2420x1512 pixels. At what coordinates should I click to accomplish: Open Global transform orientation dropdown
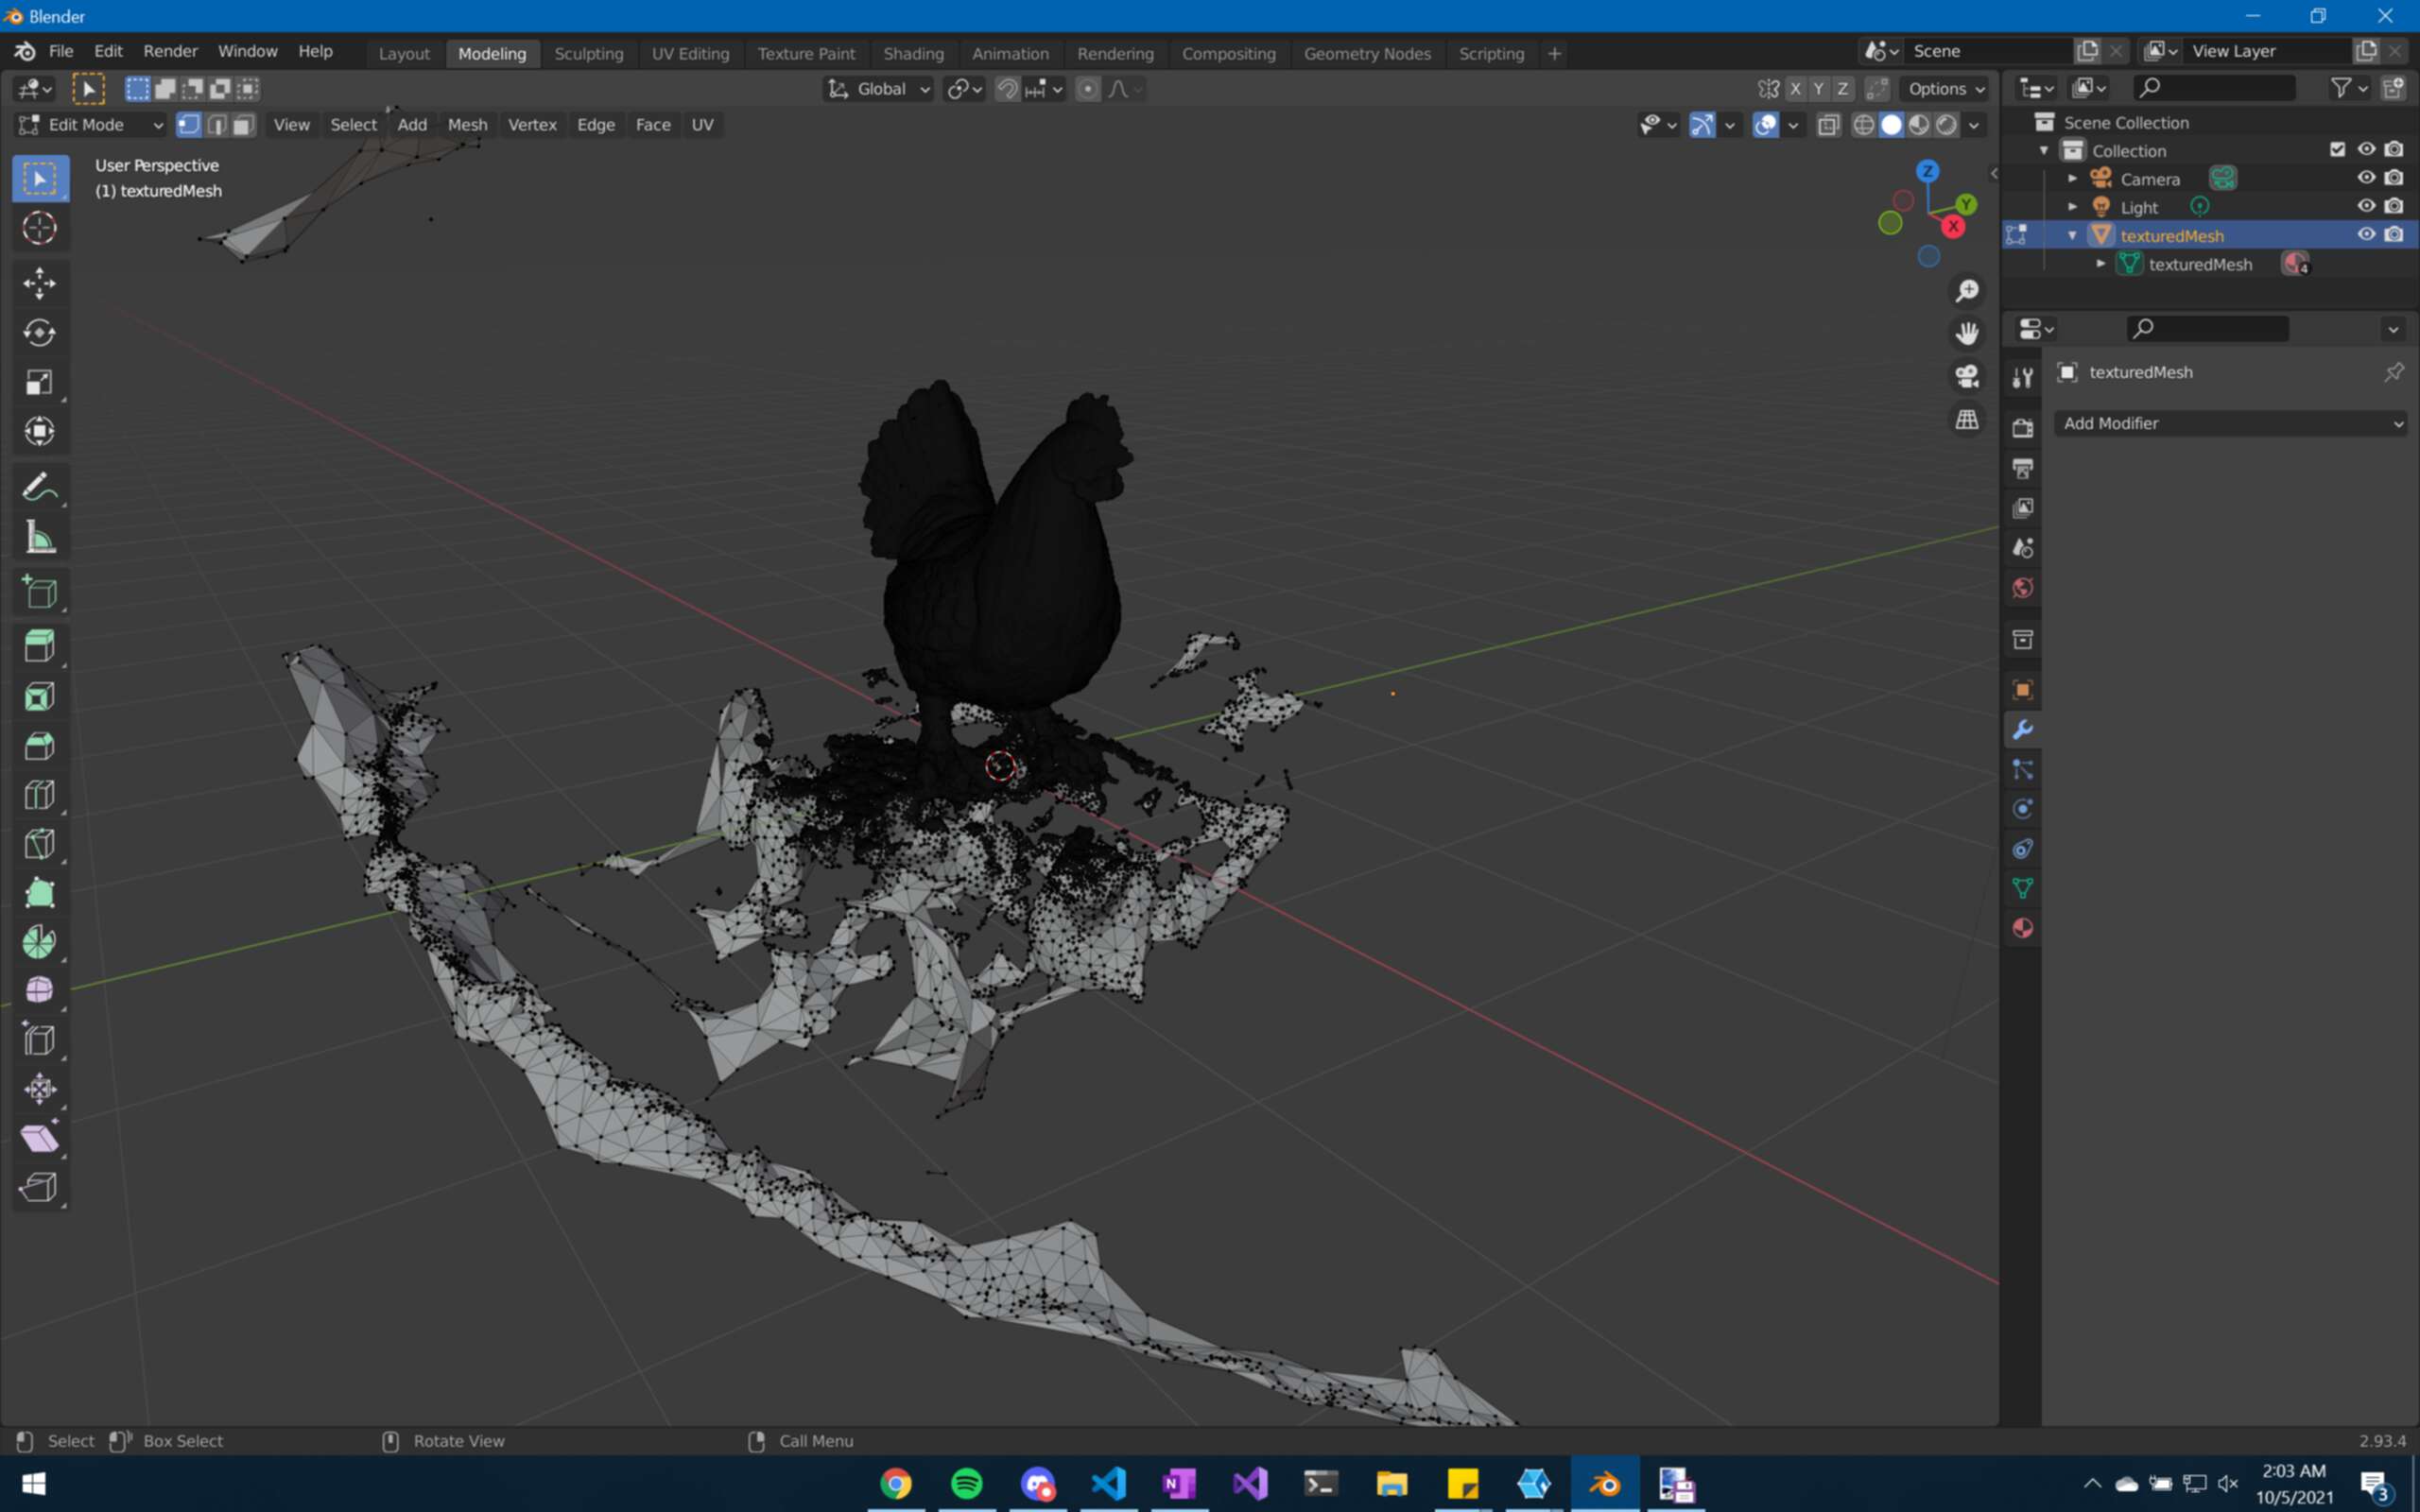point(879,89)
